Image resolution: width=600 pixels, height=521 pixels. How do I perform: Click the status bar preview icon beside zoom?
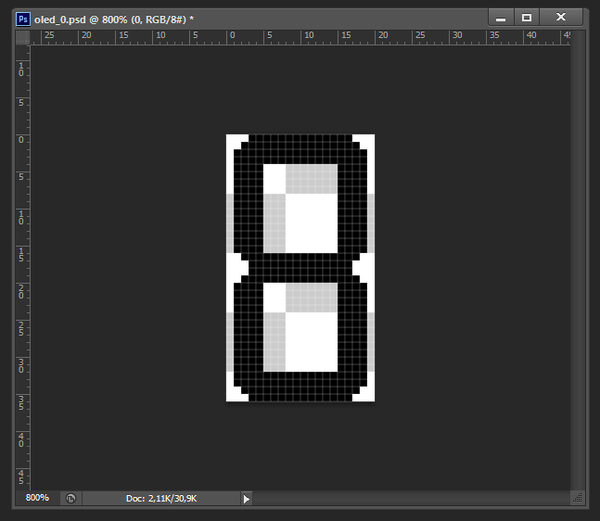[70, 497]
